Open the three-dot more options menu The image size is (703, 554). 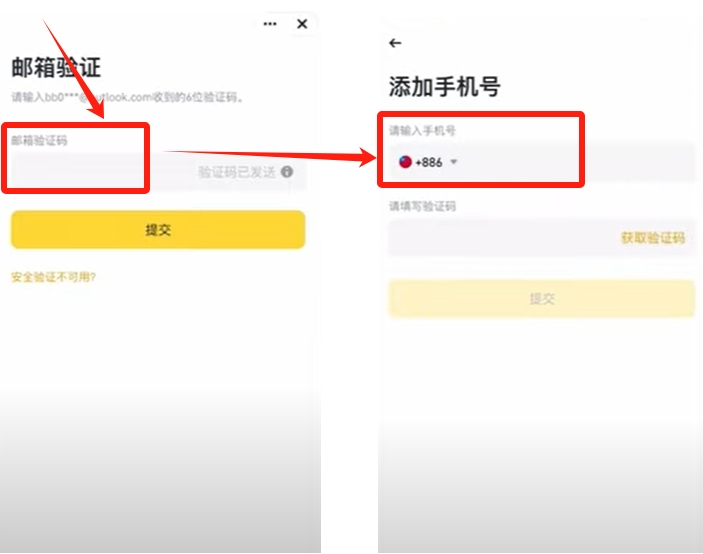pos(270,24)
